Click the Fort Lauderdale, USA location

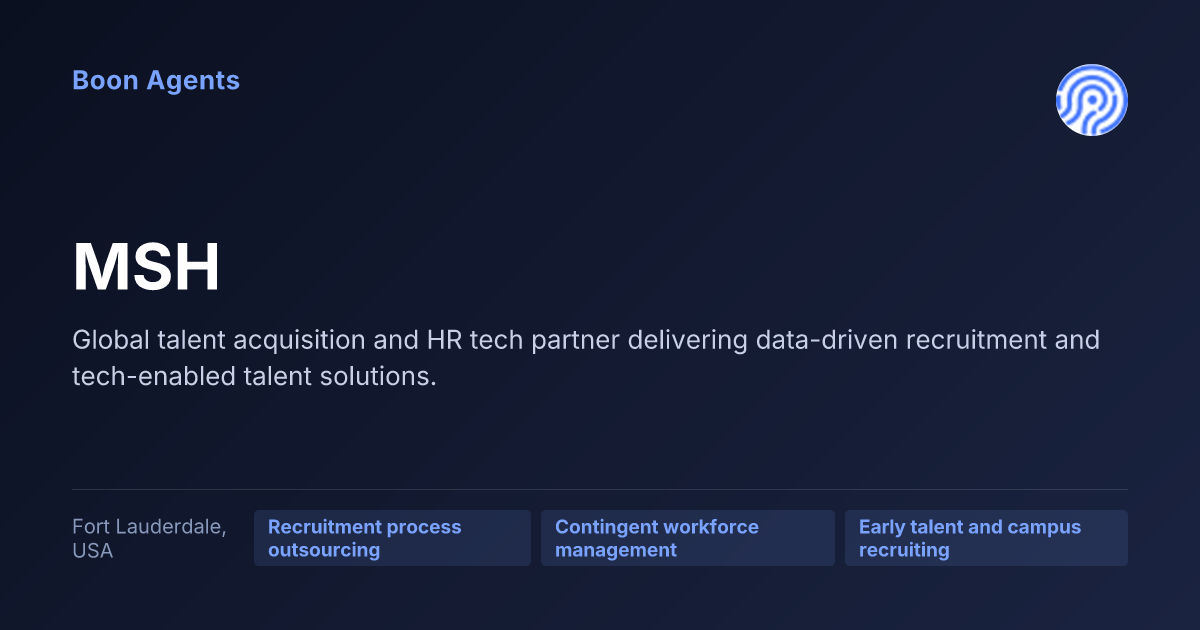pos(149,538)
